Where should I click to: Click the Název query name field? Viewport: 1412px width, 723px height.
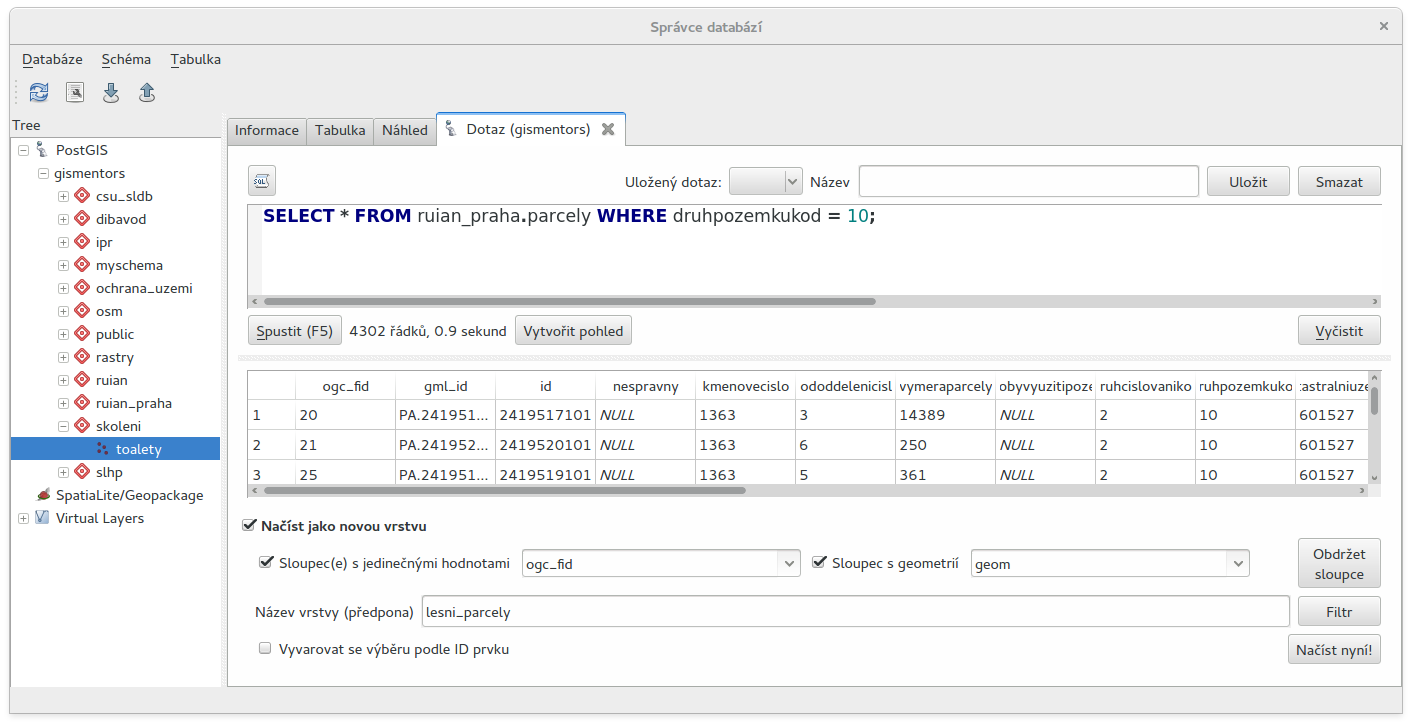1028,181
